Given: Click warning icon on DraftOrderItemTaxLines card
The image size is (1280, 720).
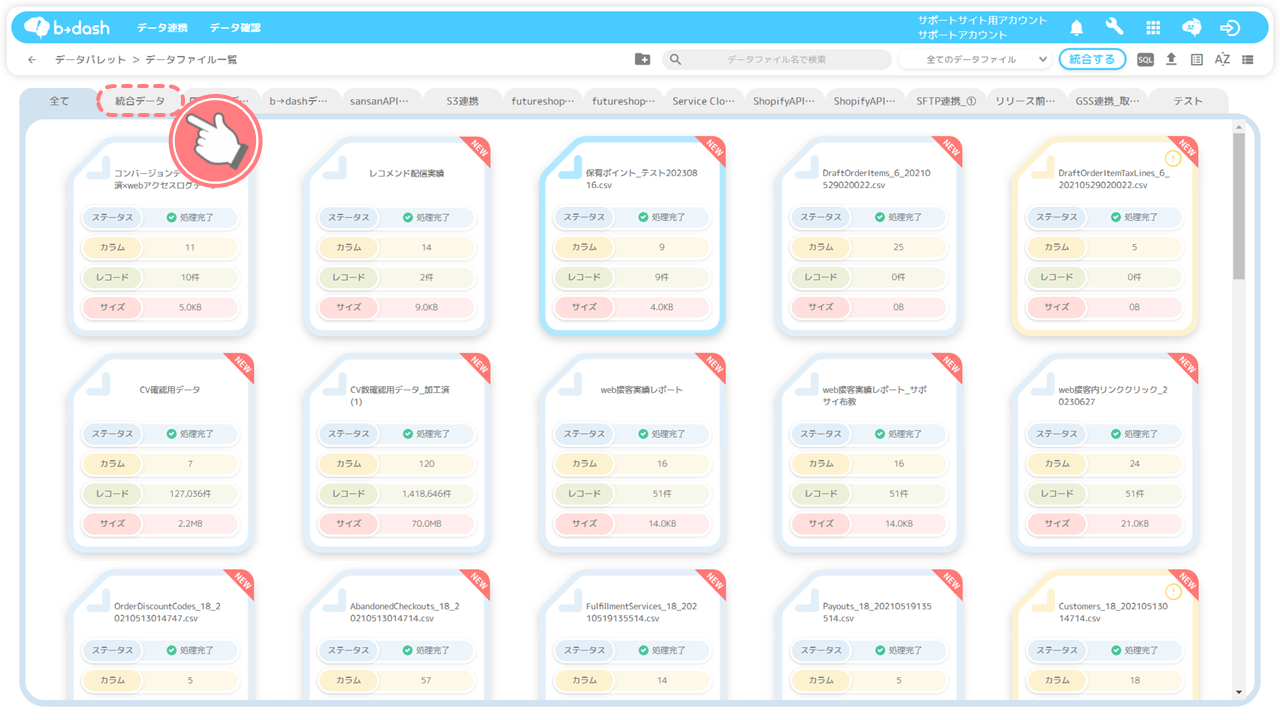Looking at the screenshot, I should pyautogui.click(x=1174, y=158).
